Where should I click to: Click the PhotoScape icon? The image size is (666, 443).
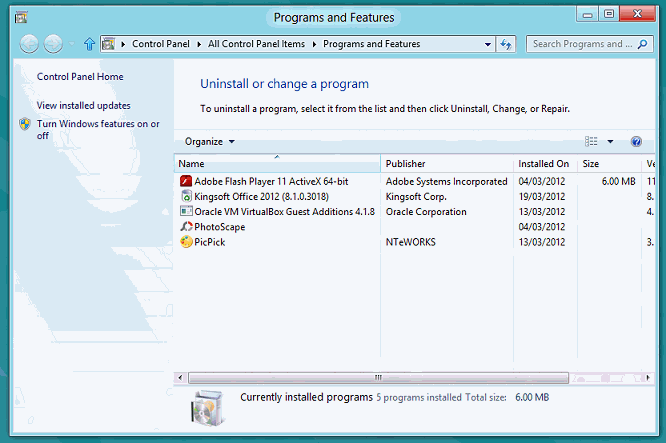tap(186, 226)
